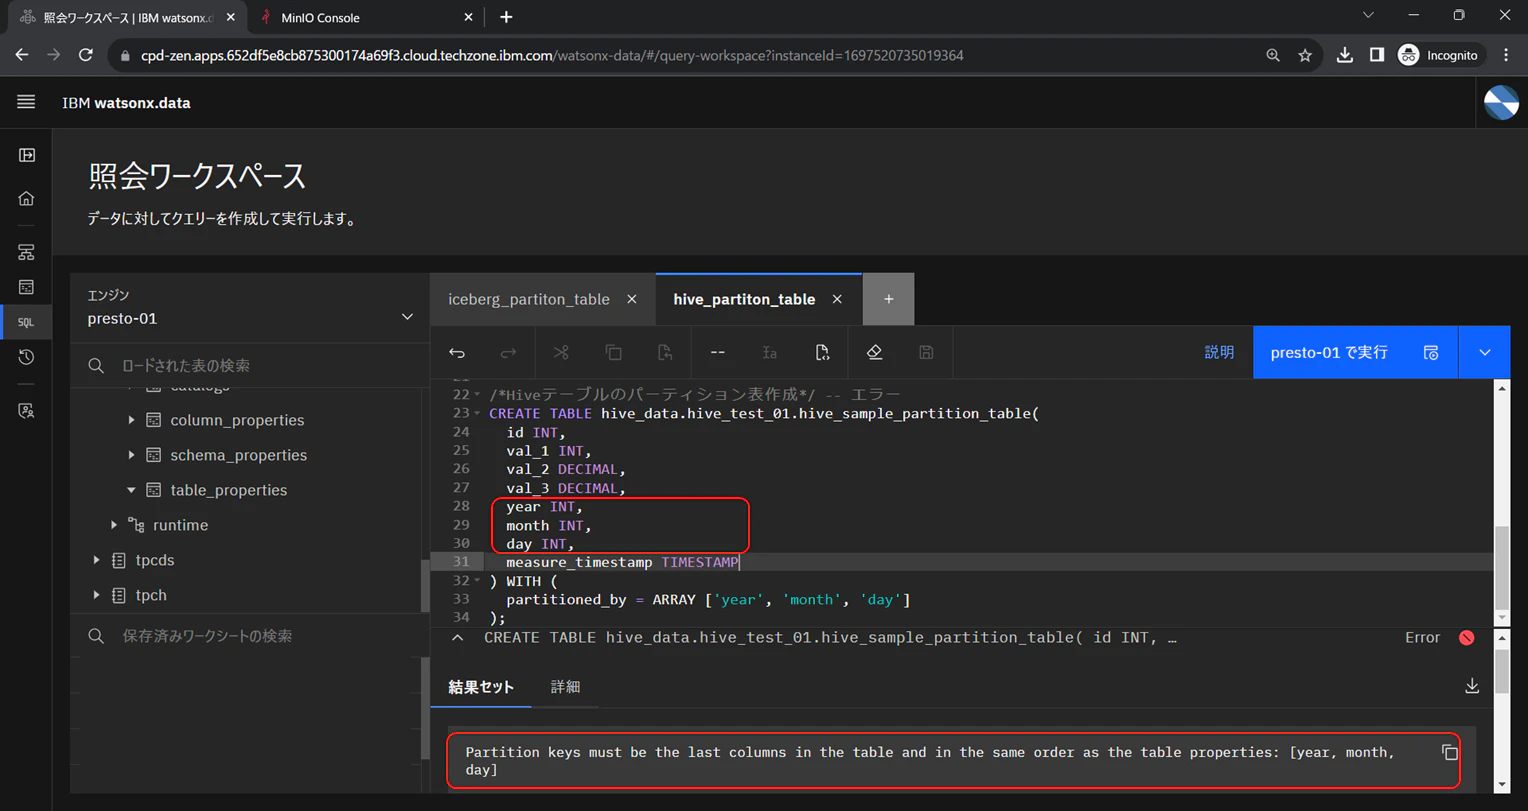
Task: Toggle line comment with the -- icon
Action: click(x=717, y=352)
